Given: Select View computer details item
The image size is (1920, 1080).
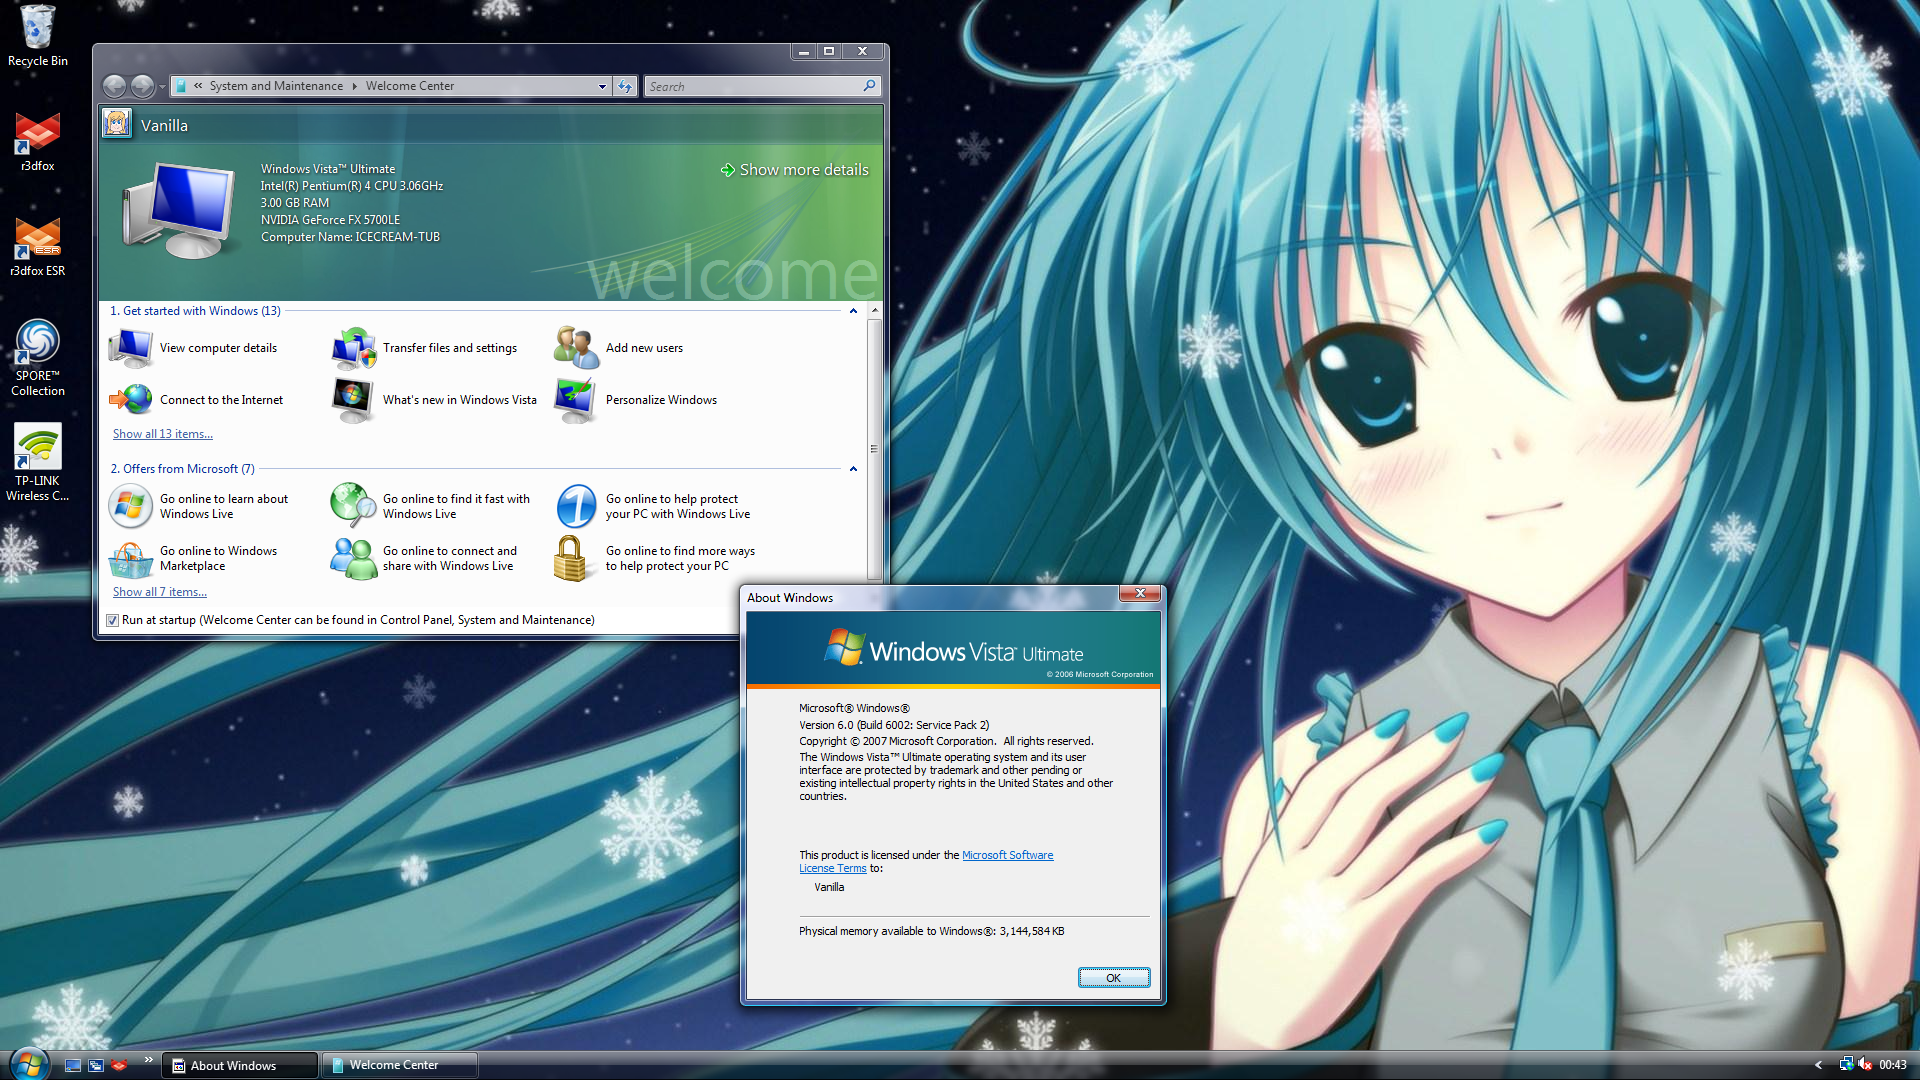Looking at the screenshot, I should [194, 348].
